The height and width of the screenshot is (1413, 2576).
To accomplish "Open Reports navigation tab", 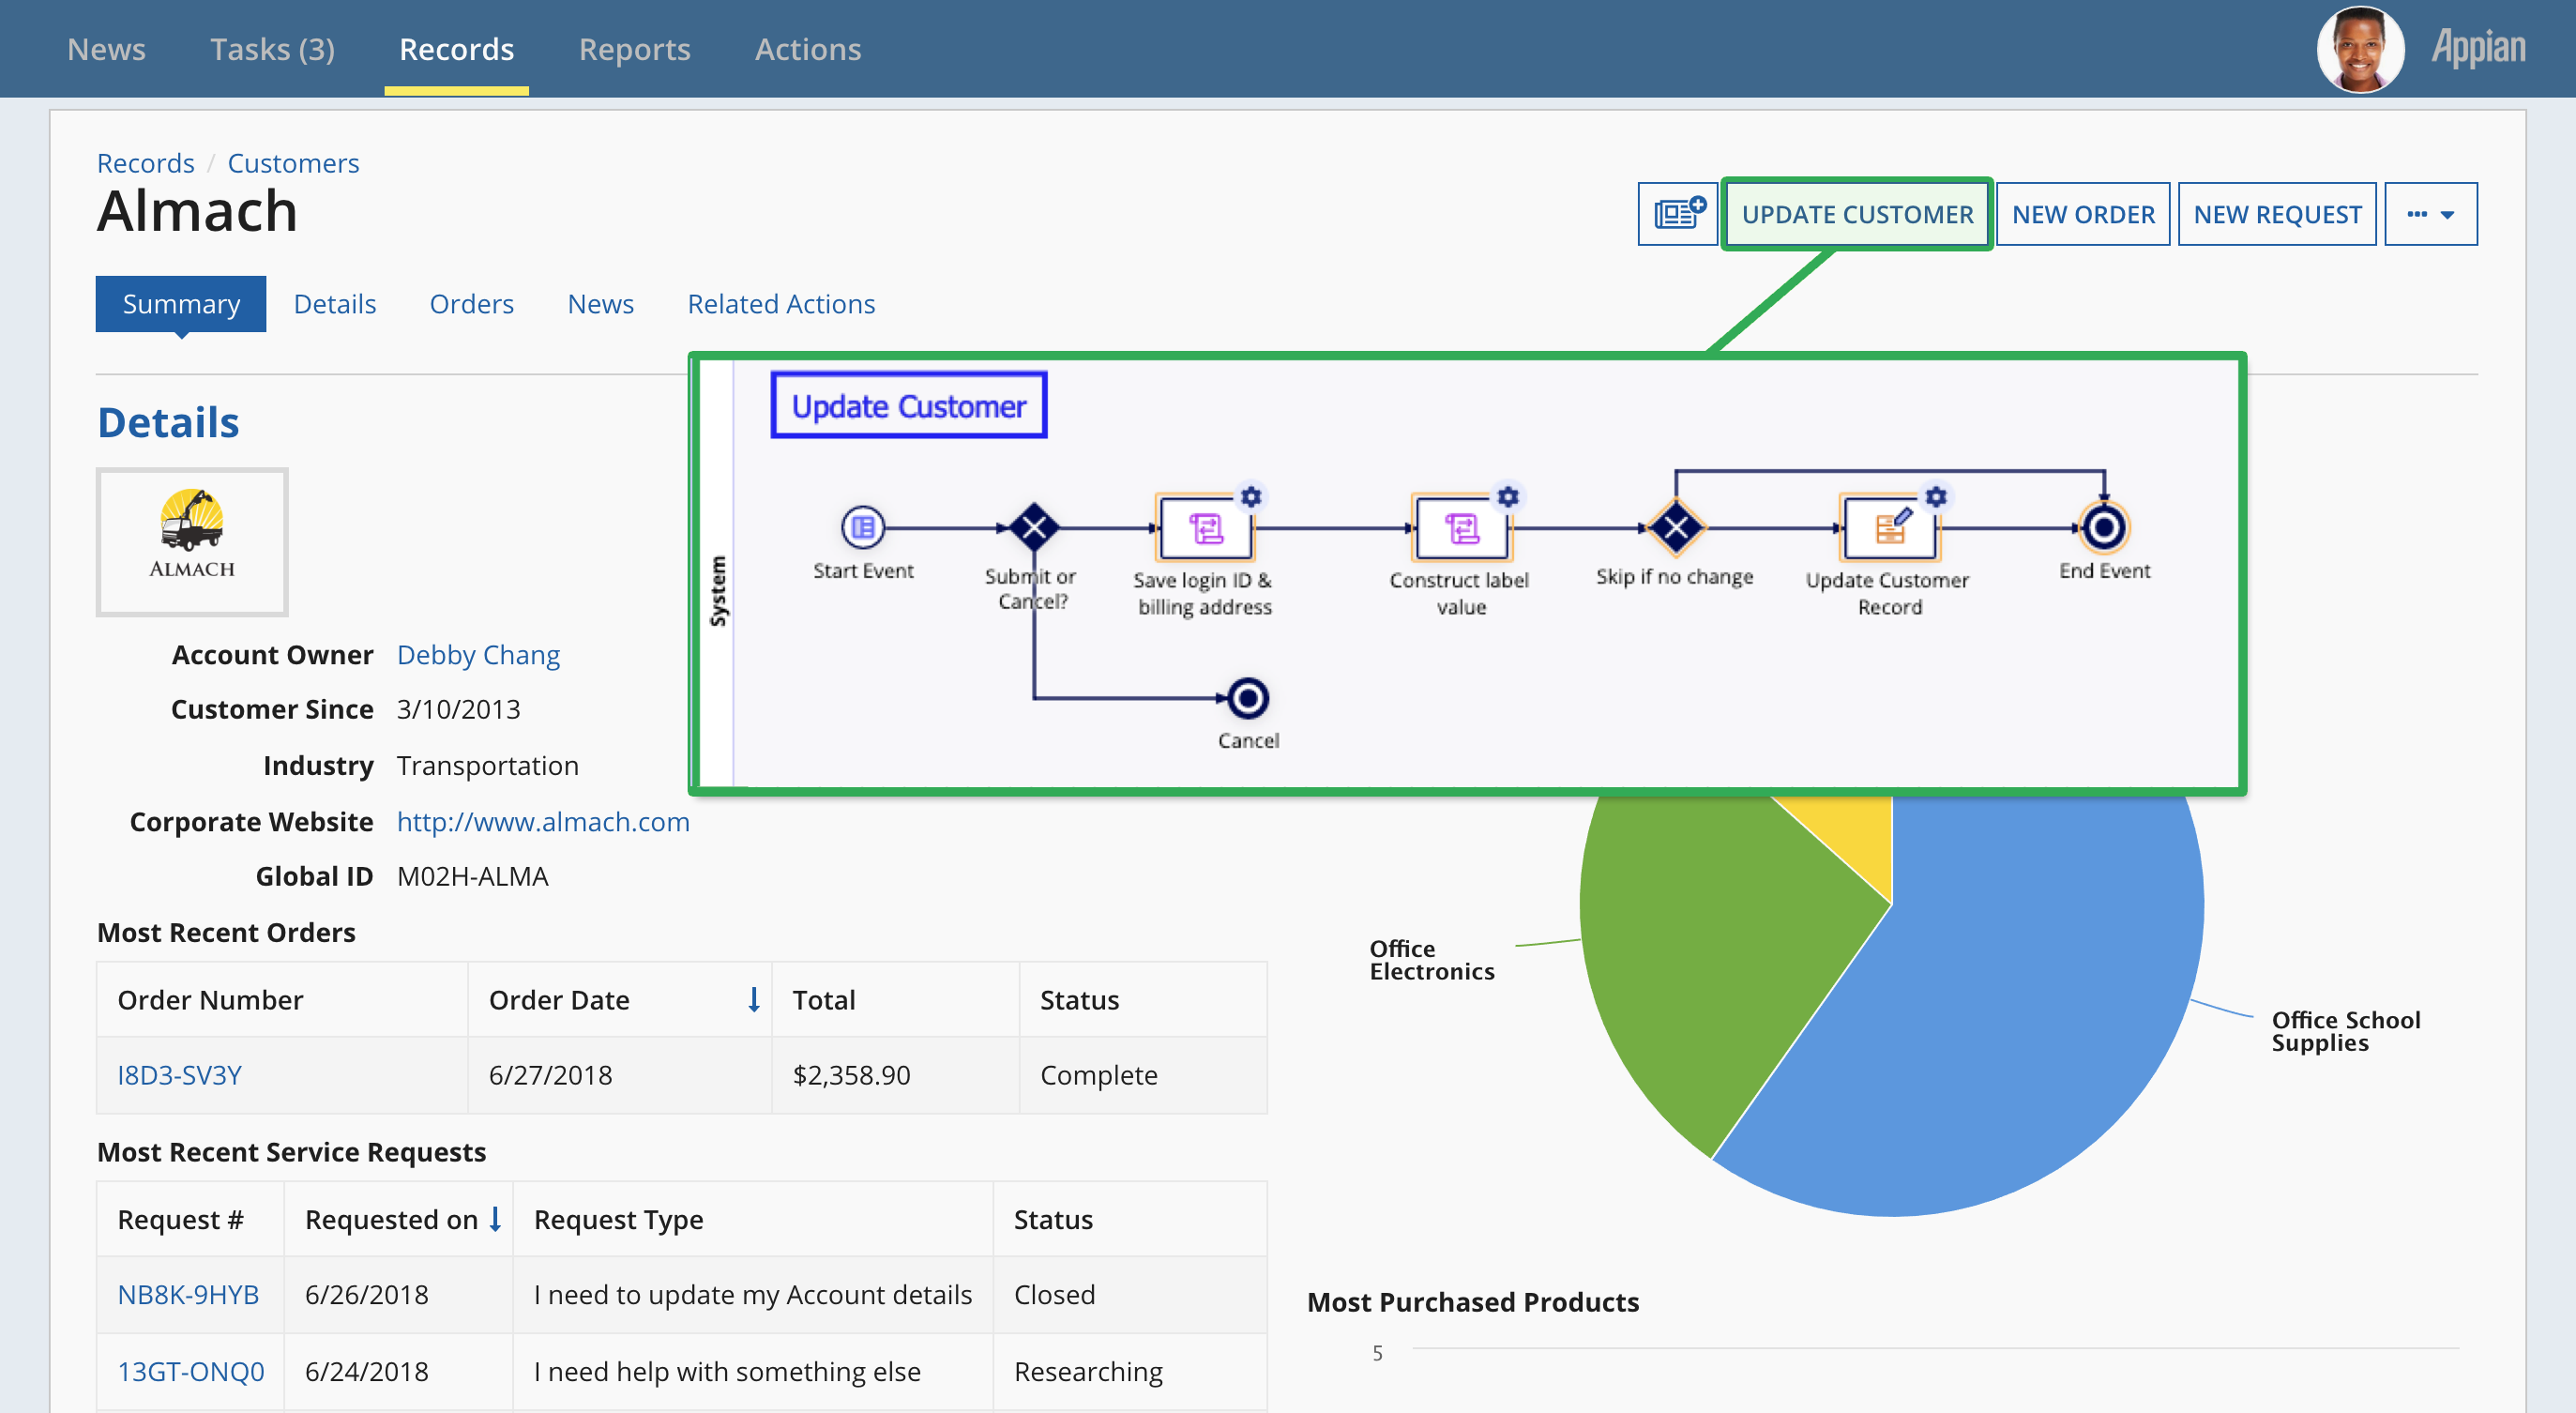I will pyautogui.click(x=635, y=49).
